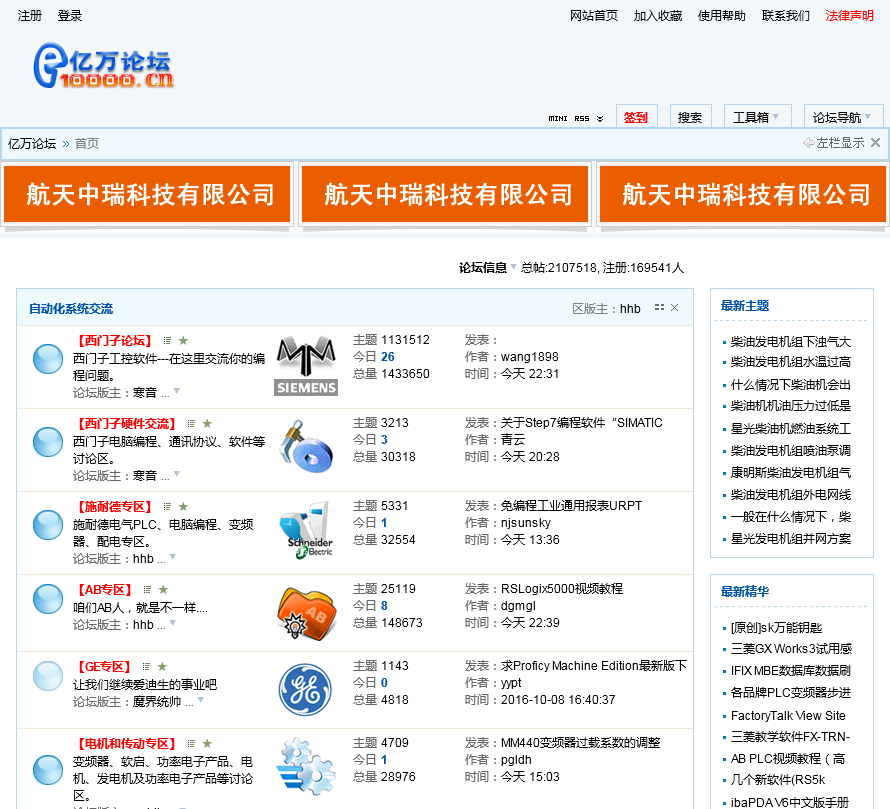Image resolution: width=890 pixels, height=809 pixels.
Task: Open the 【西门子论坛】 forum link
Action: (114, 341)
